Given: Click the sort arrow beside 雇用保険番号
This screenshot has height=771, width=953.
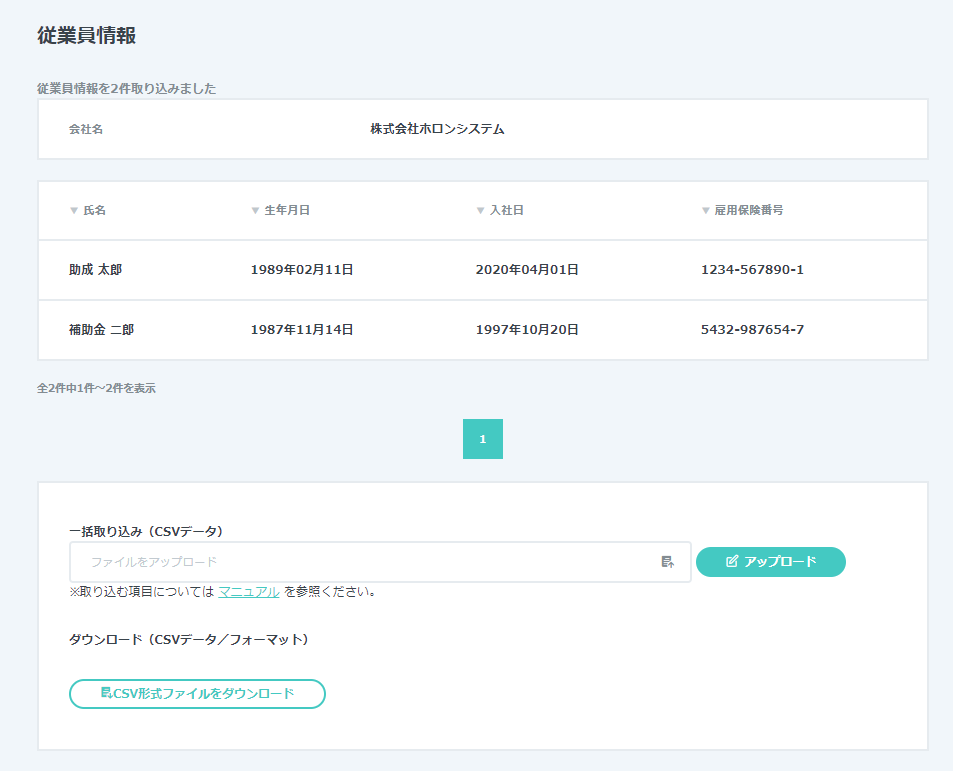Looking at the screenshot, I should tap(706, 211).
